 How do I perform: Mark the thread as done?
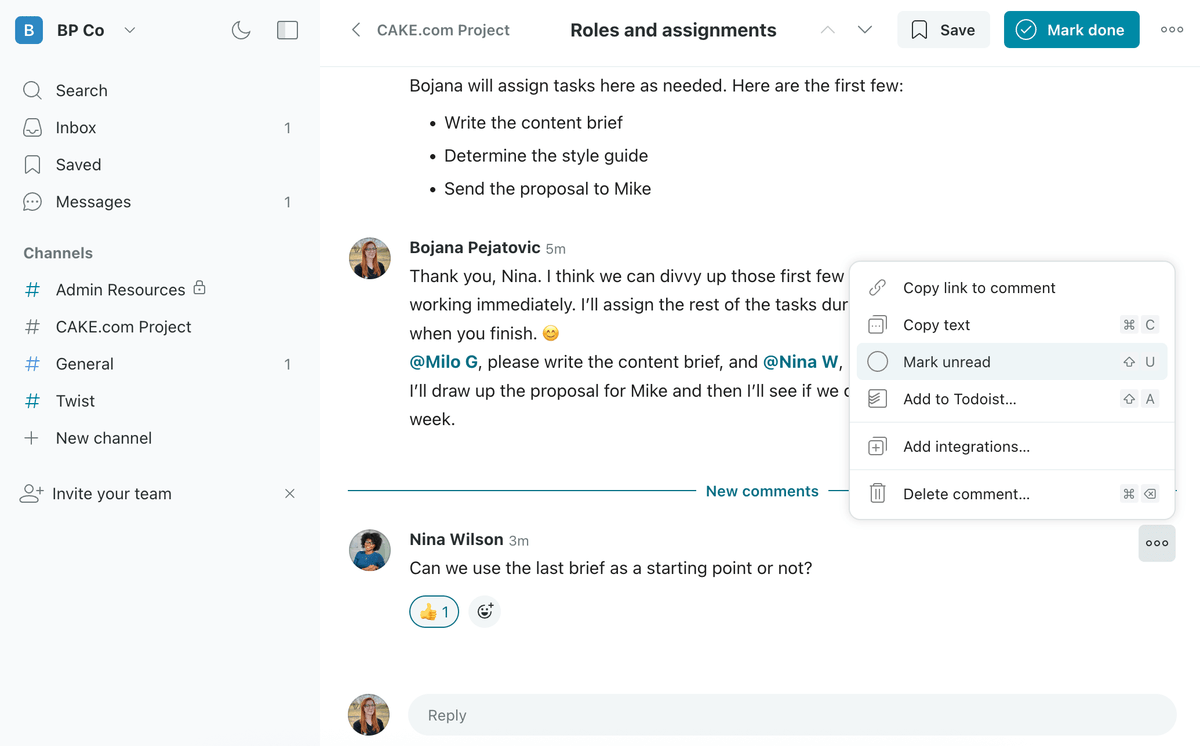pyautogui.click(x=1071, y=30)
